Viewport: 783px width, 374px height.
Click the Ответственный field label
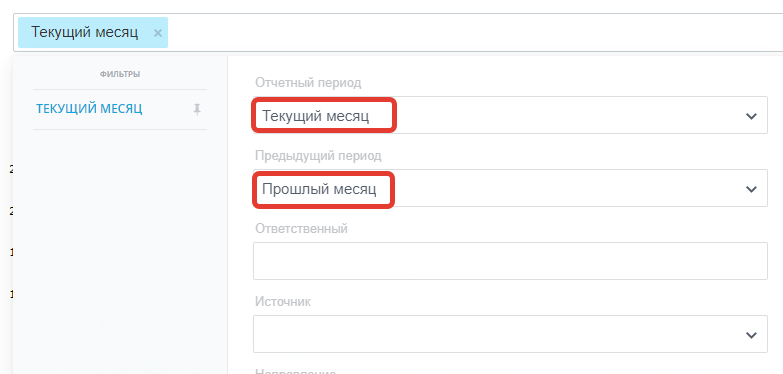[301, 229]
